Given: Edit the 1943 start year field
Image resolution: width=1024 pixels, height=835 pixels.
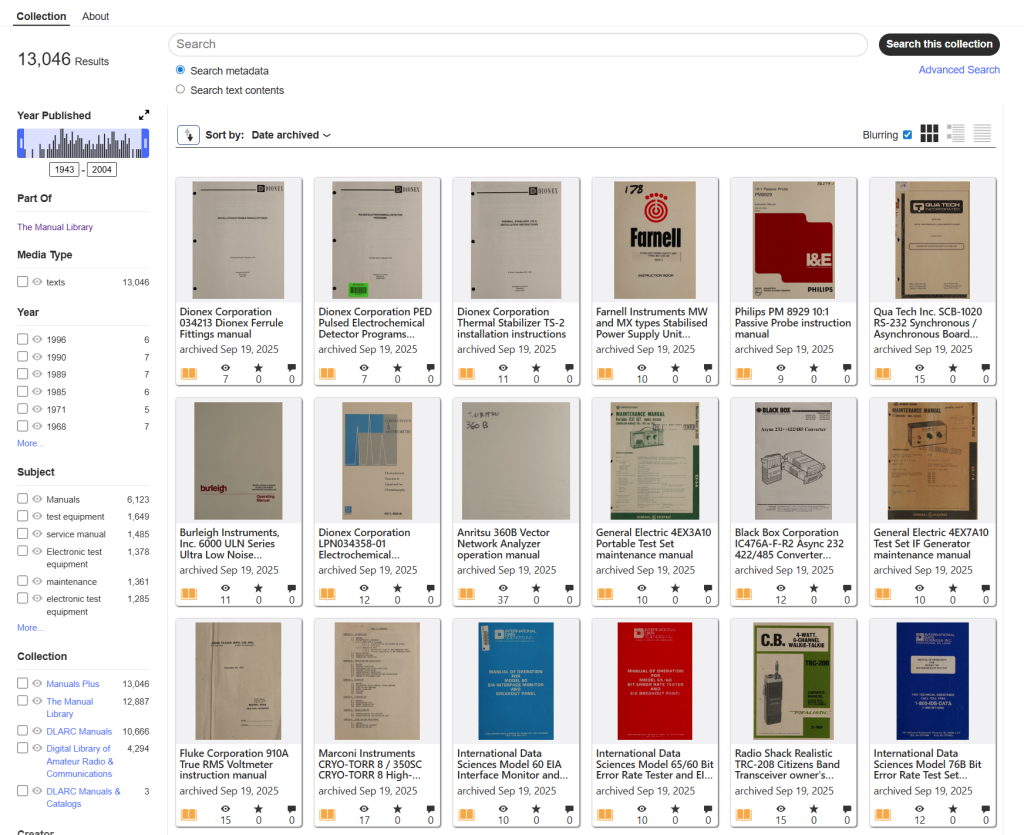Looking at the screenshot, I should click(64, 170).
